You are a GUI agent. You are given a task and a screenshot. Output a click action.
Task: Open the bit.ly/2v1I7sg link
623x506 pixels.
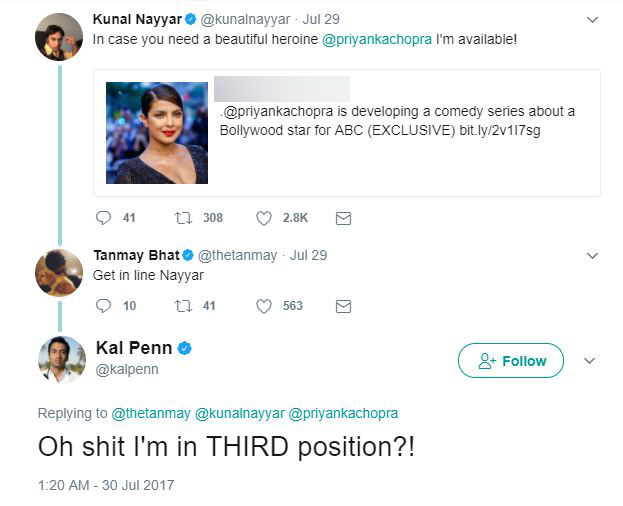[x=500, y=131]
